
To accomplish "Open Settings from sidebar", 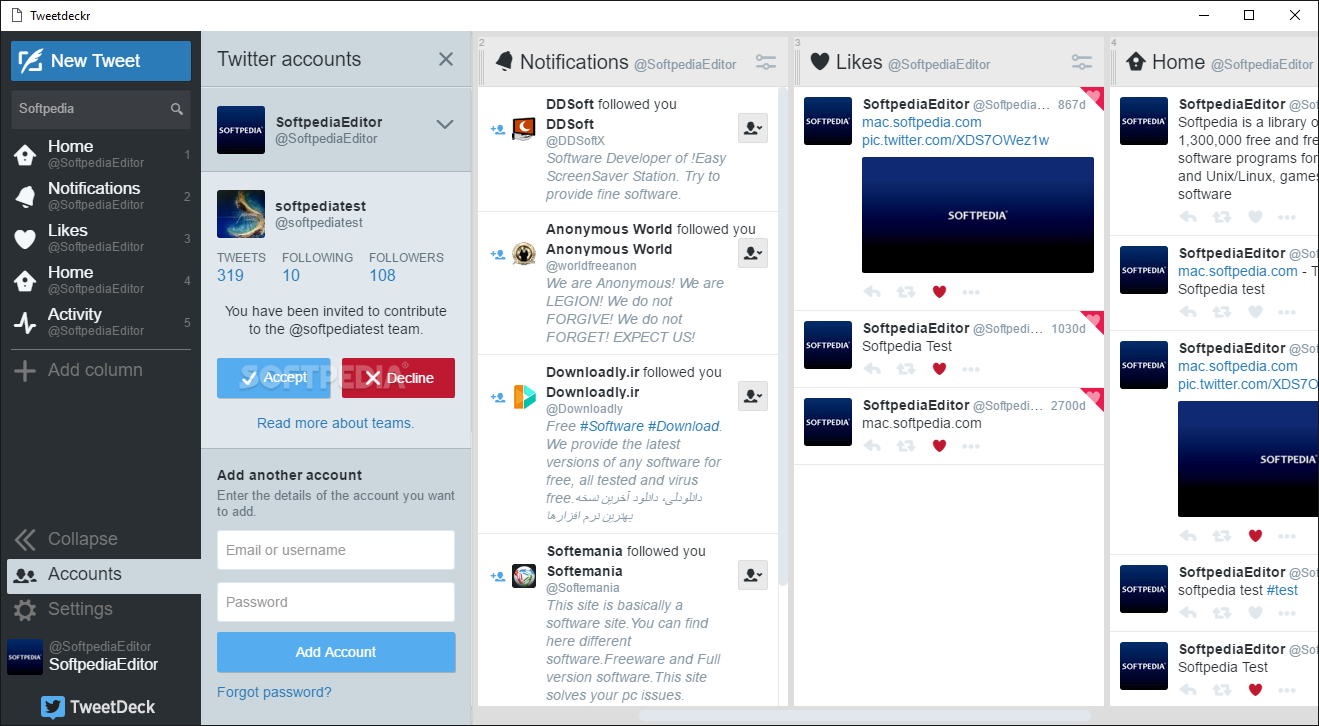I will [63, 609].
